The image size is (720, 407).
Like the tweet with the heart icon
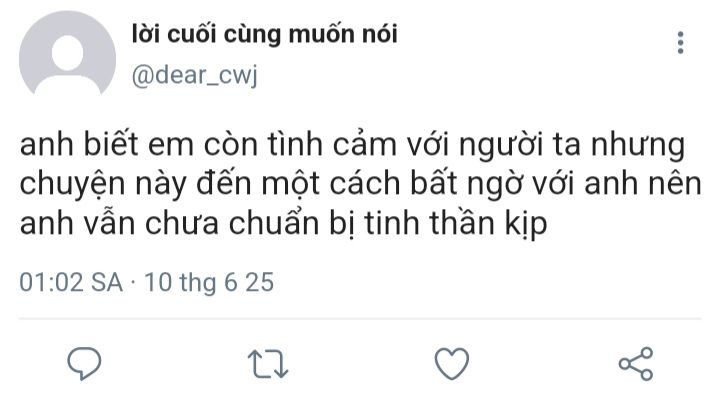452,363
